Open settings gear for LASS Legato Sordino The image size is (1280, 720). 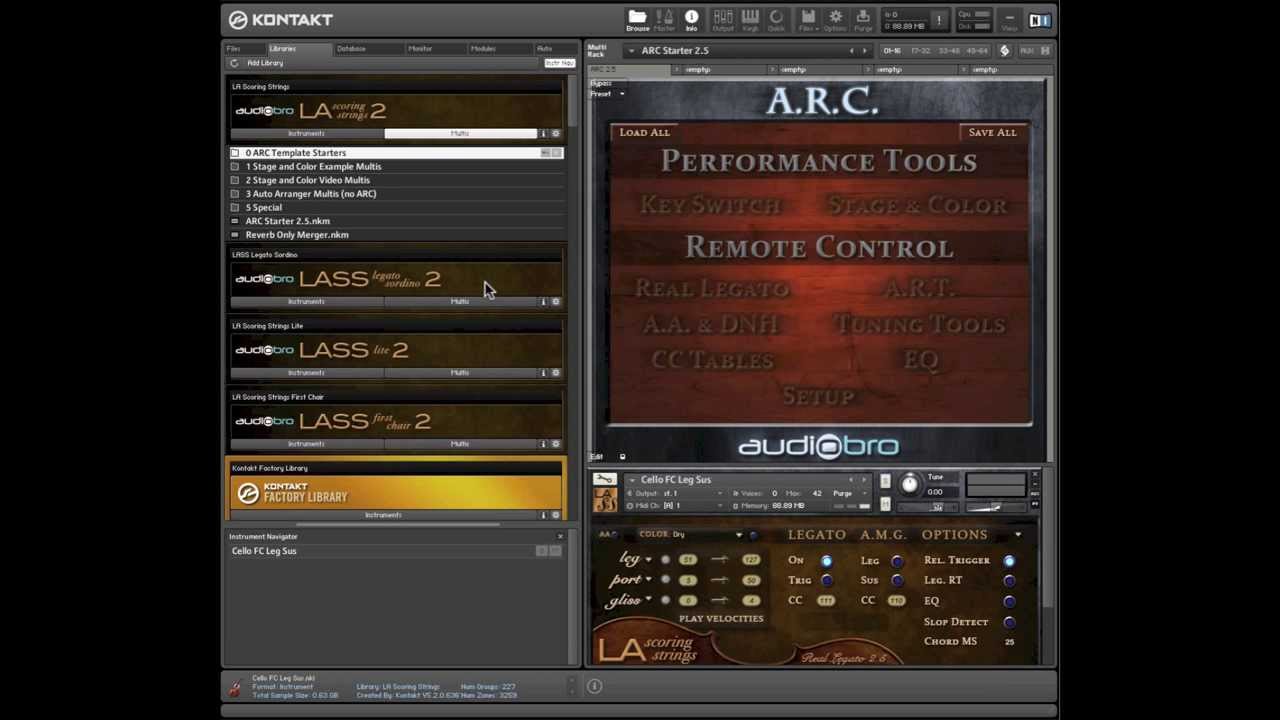[x=556, y=301]
